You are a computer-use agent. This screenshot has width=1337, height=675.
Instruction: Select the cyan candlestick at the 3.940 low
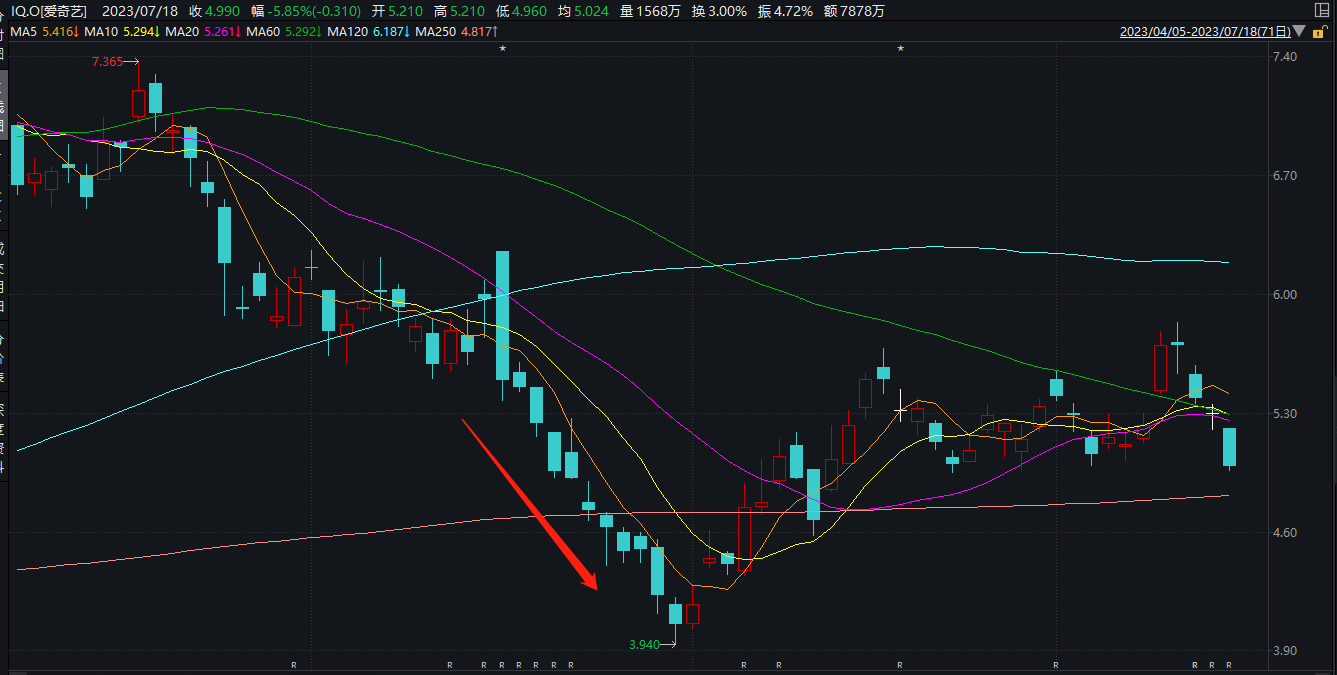[675, 614]
